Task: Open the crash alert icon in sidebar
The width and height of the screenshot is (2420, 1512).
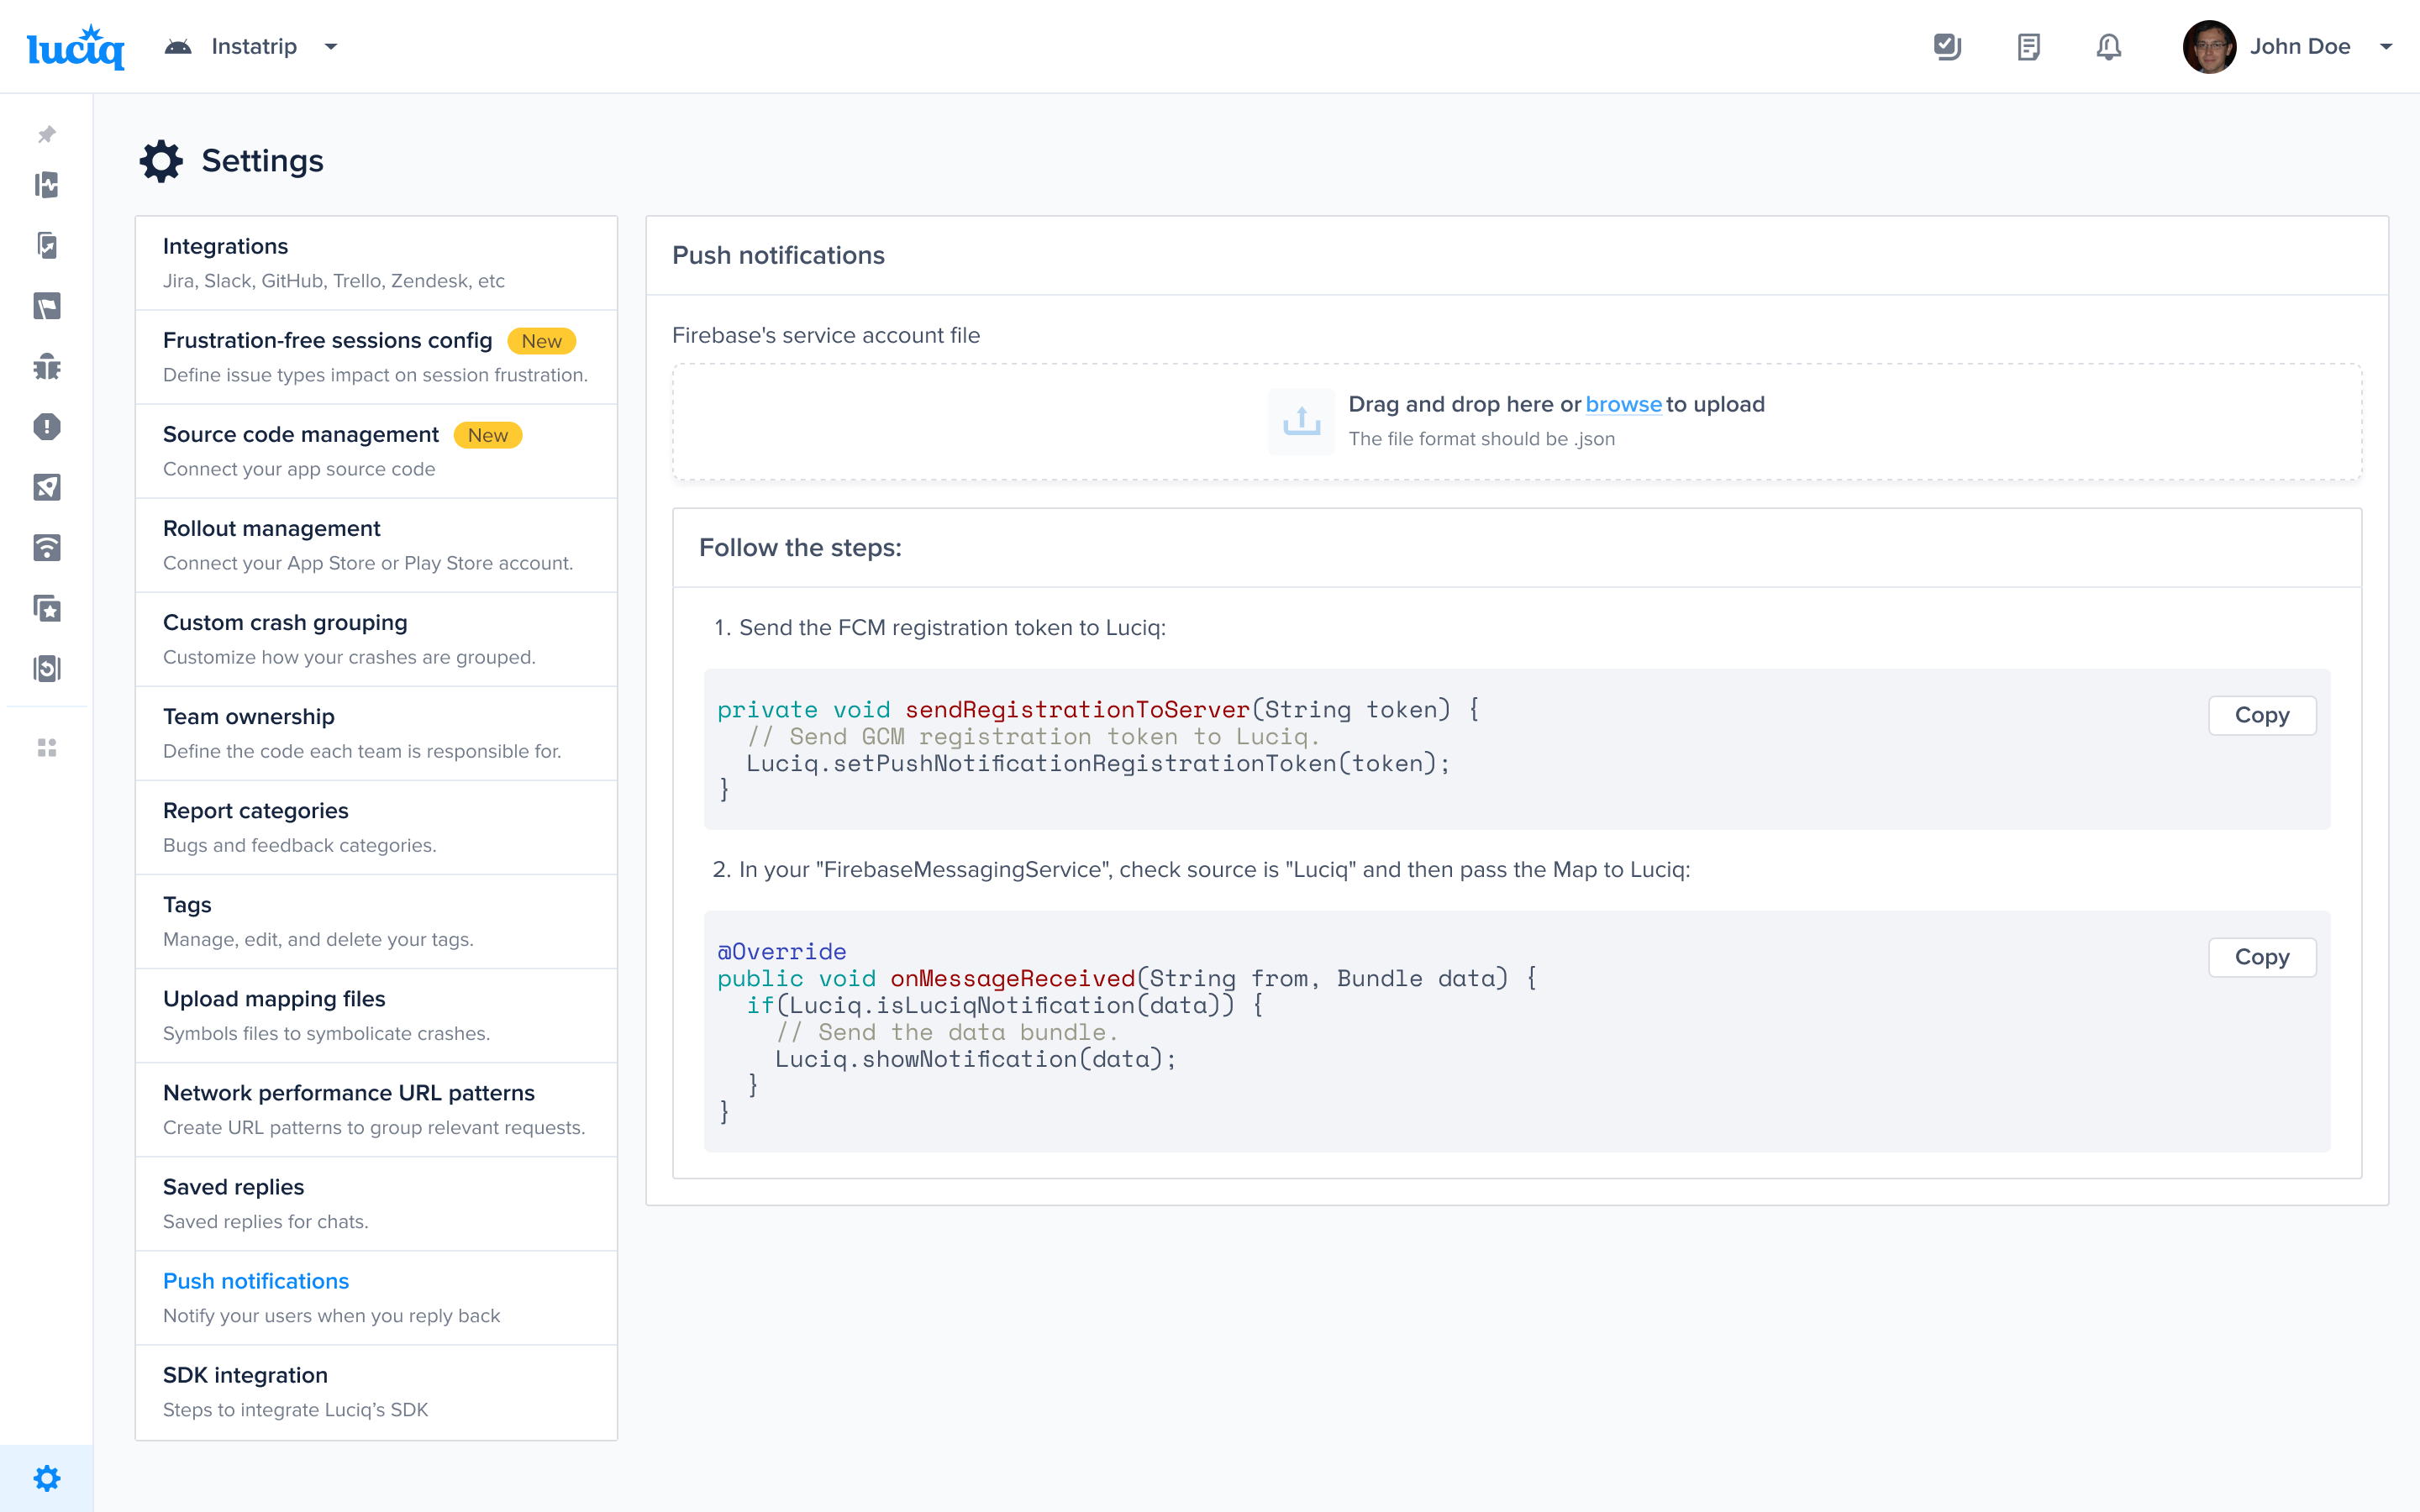Action: pyautogui.click(x=46, y=427)
